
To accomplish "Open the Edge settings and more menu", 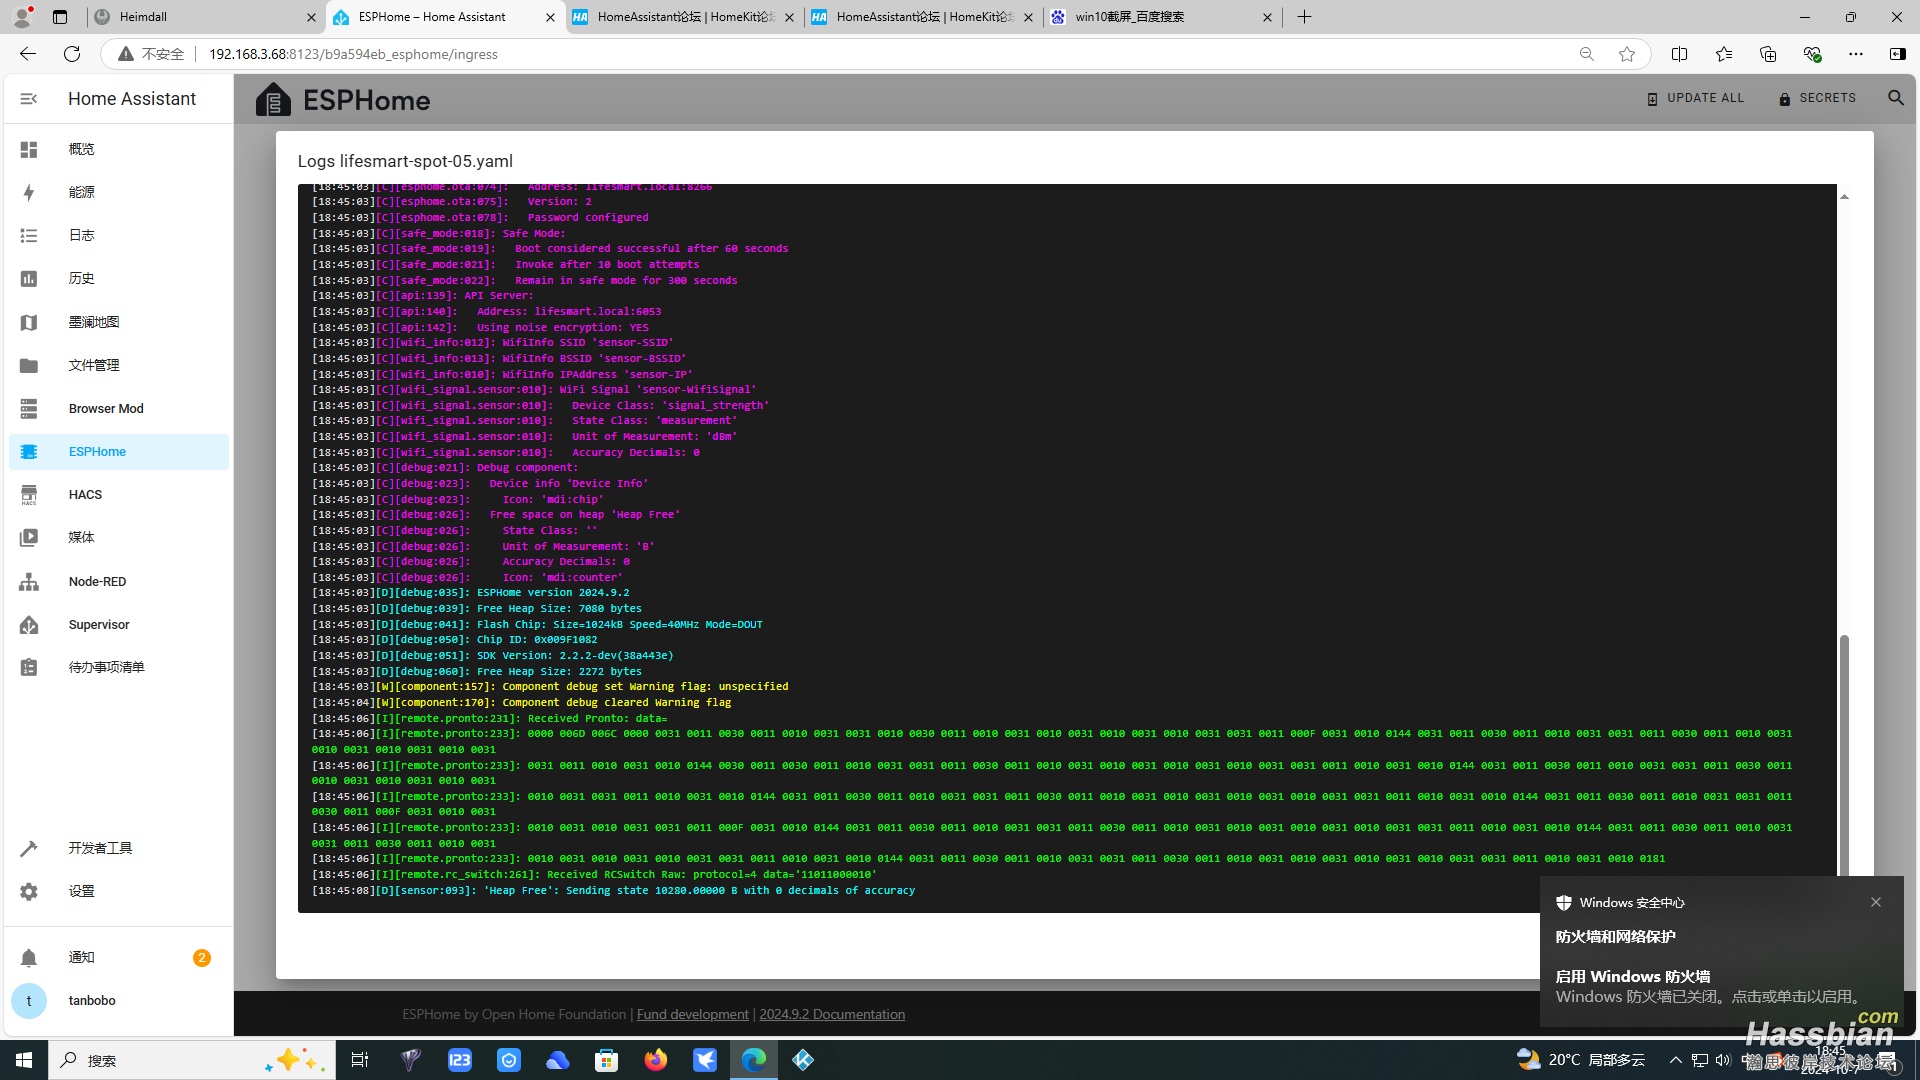I will [x=1856, y=54].
